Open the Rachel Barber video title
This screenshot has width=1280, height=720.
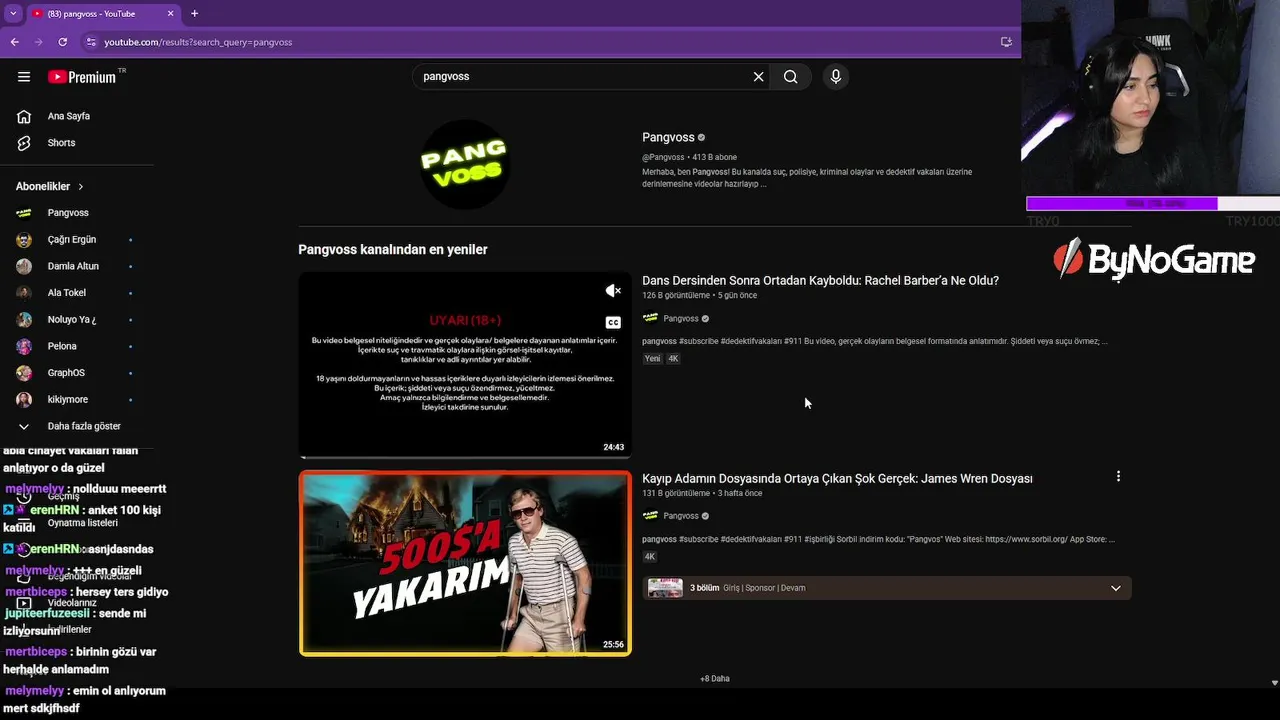click(820, 281)
